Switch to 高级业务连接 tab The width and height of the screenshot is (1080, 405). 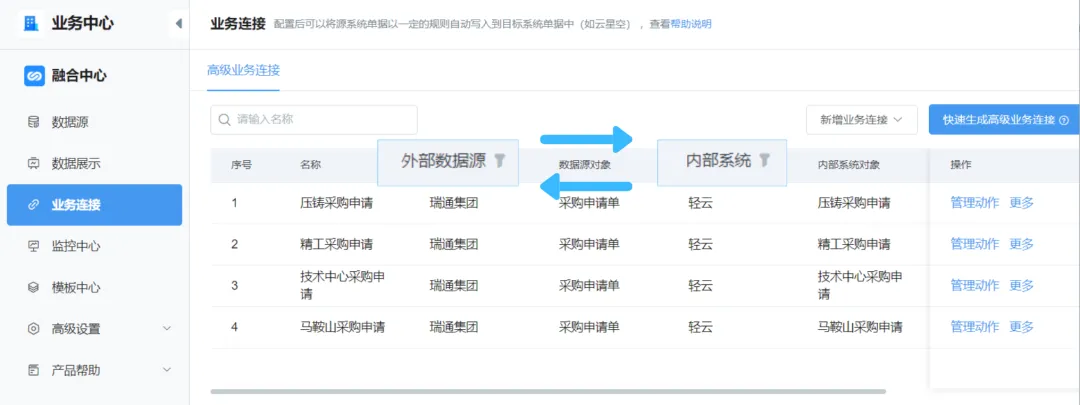click(243, 70)
